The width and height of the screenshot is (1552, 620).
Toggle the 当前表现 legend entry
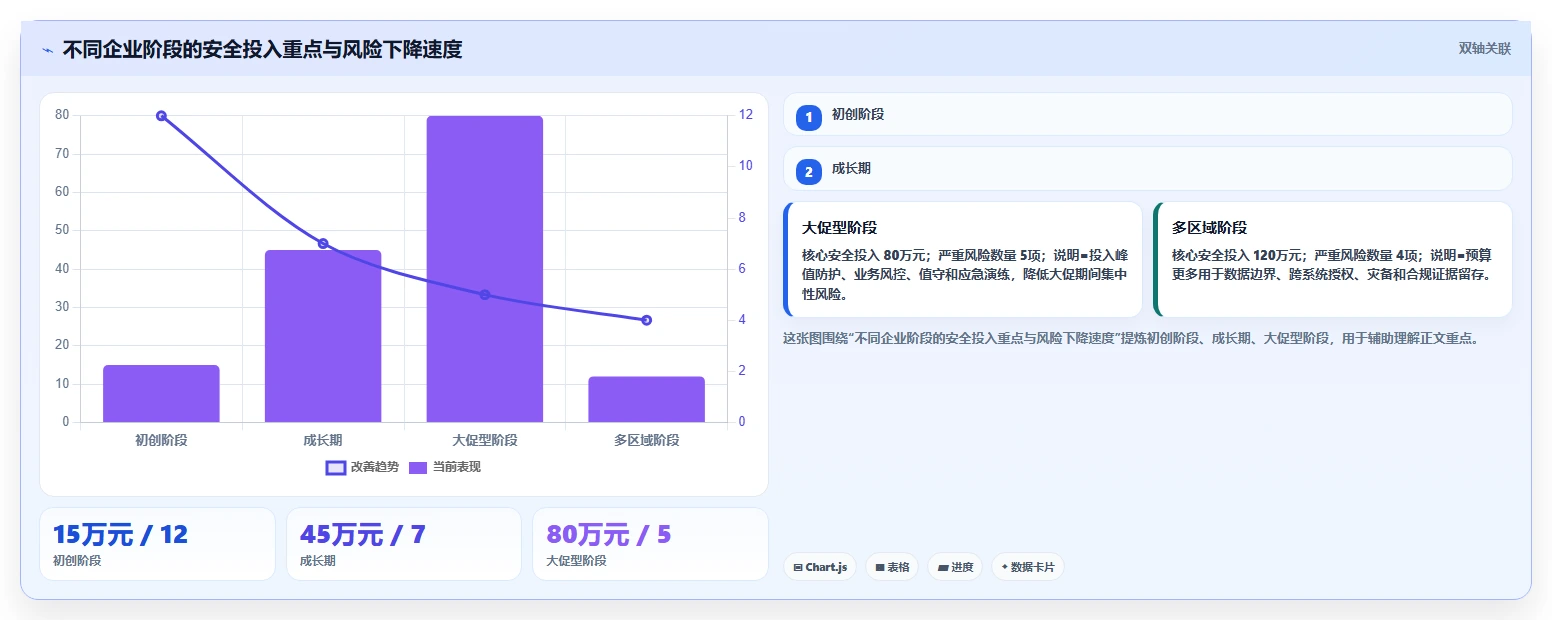[446, 467]
